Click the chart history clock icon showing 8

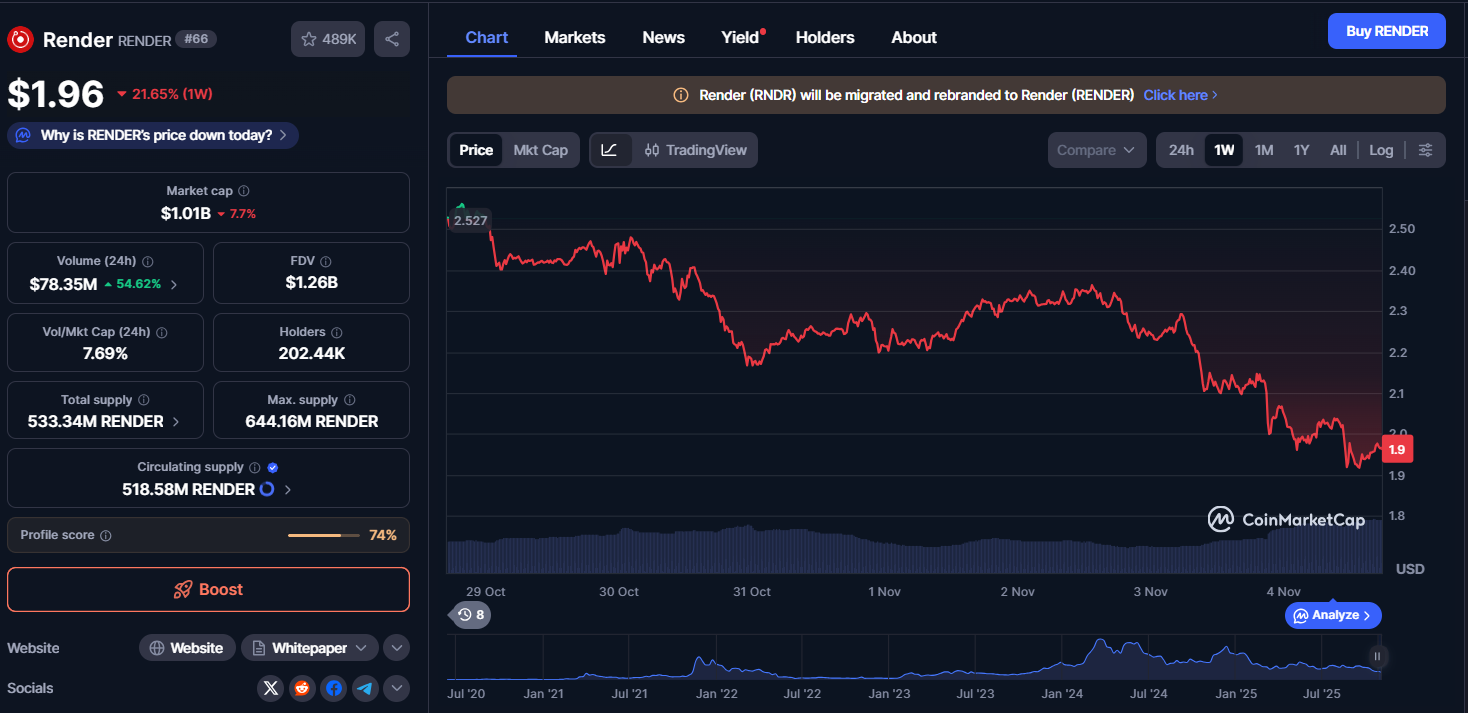click(x=469, y=614)
